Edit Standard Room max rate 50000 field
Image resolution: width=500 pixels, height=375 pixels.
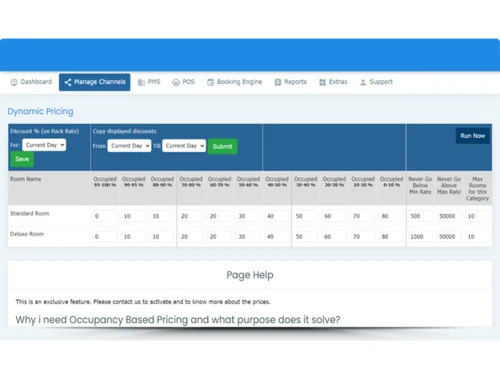coord(449,216)
